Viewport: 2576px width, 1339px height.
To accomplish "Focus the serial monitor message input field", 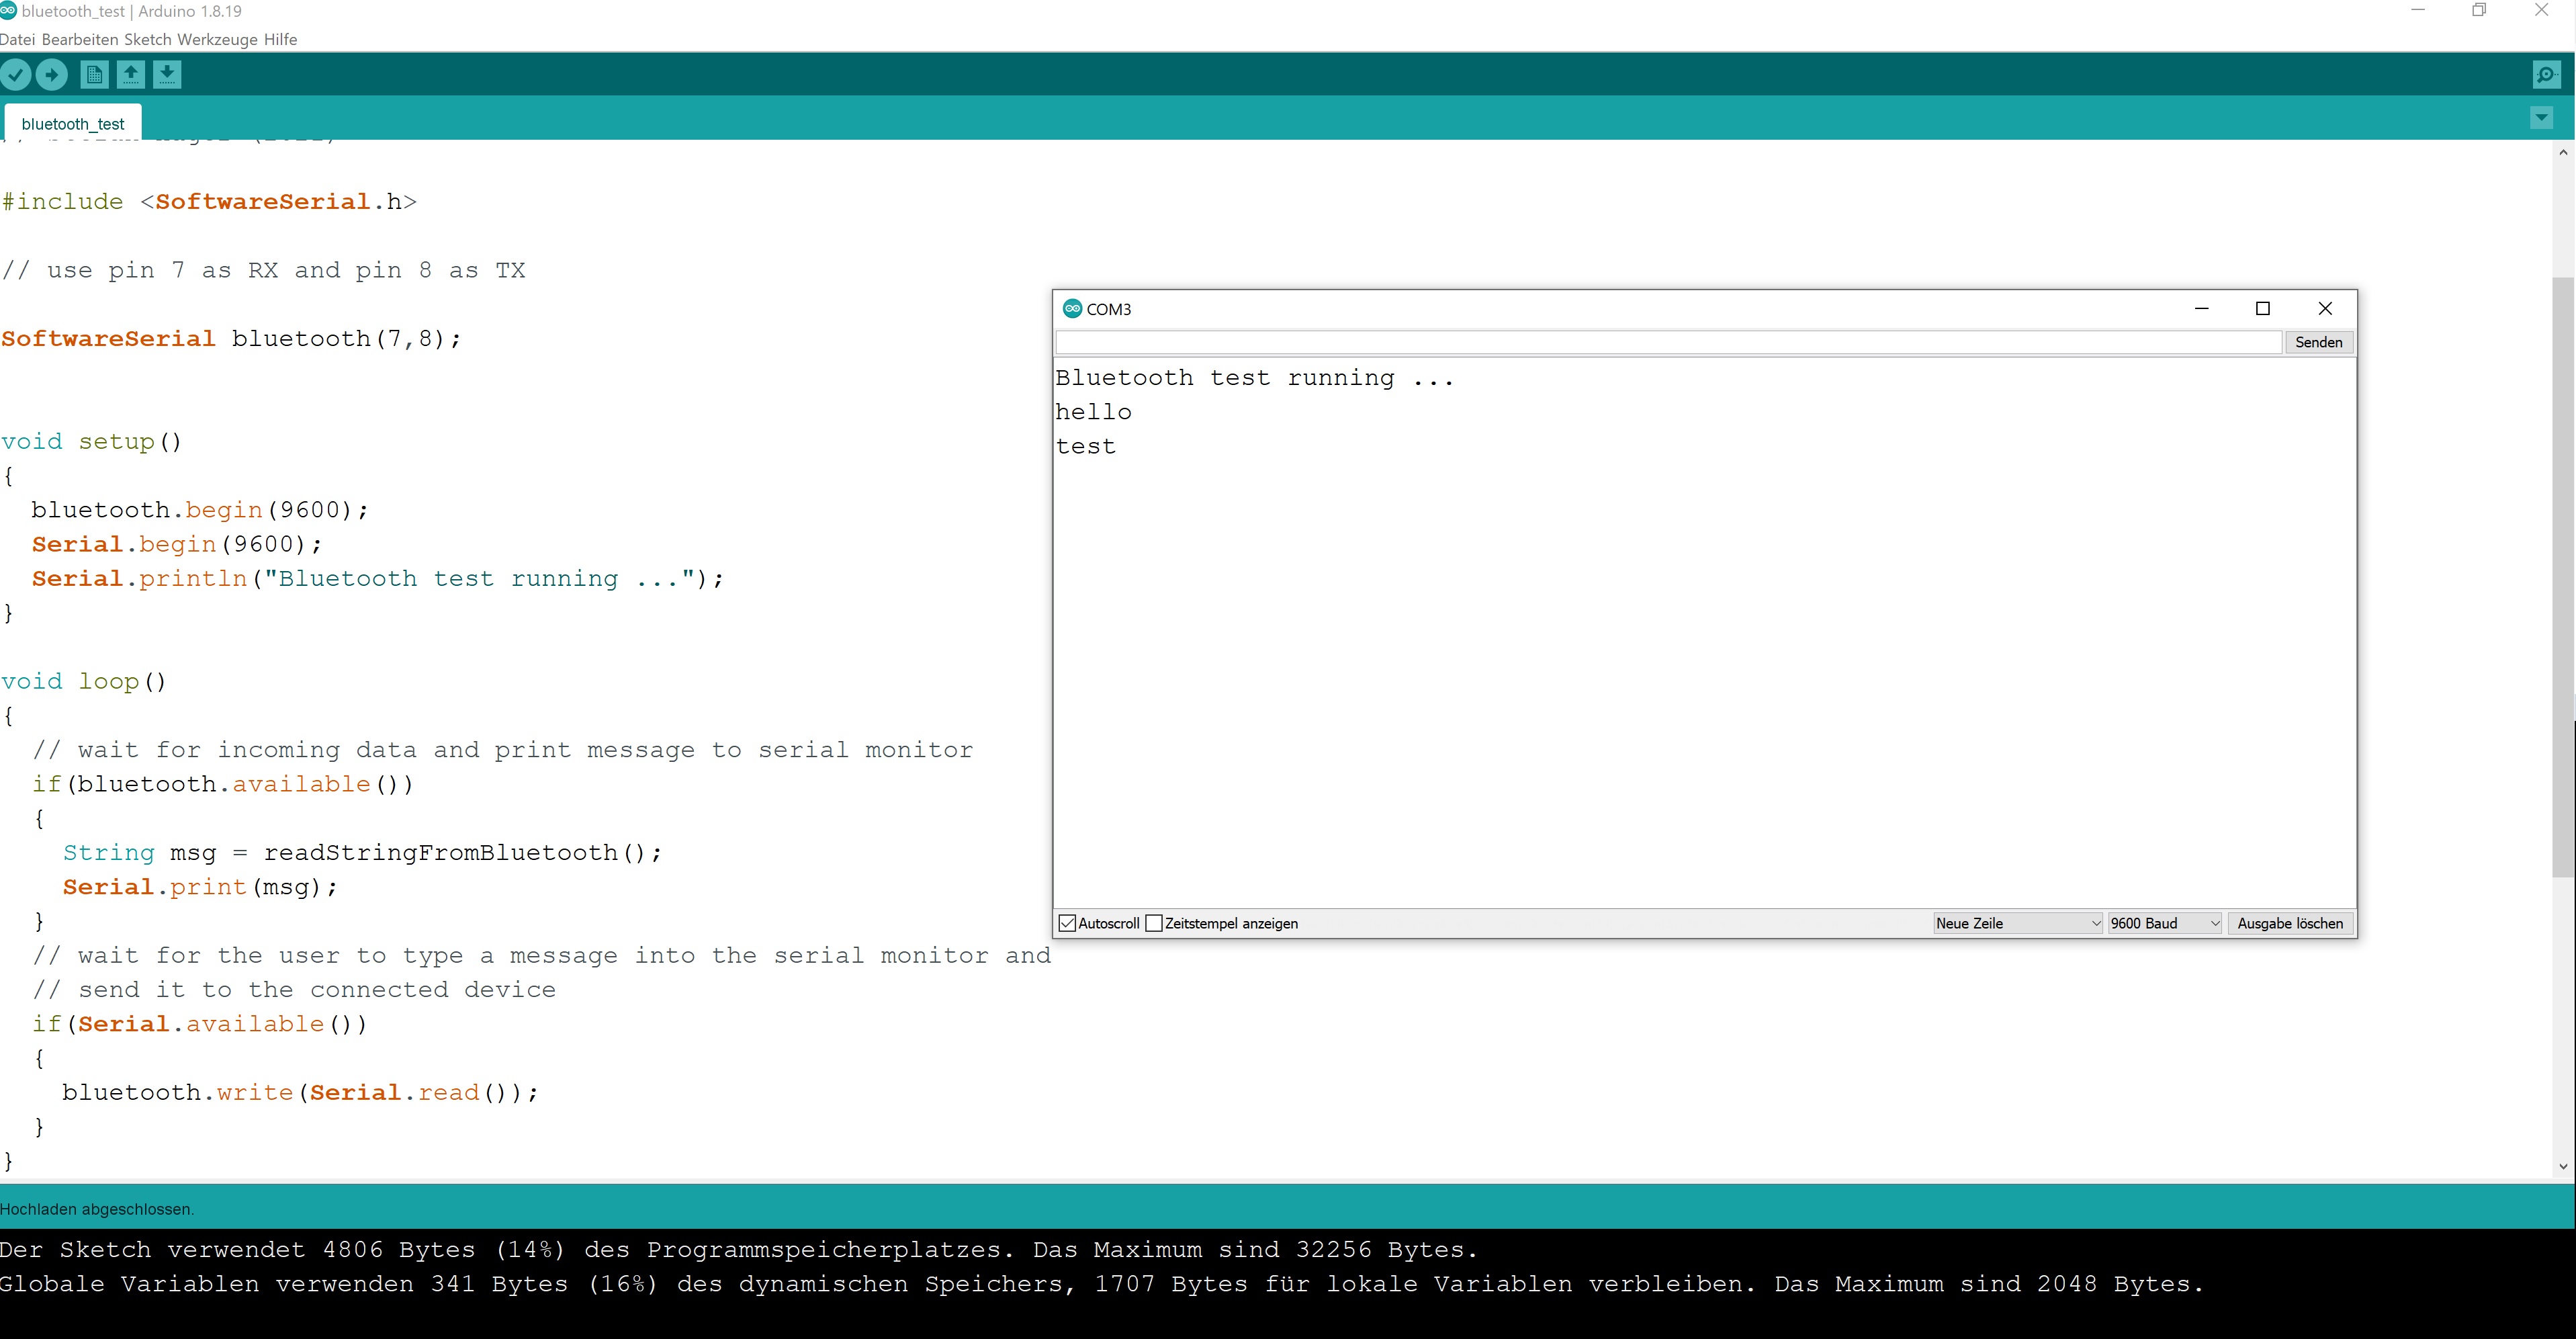I will click(1668, 342).
